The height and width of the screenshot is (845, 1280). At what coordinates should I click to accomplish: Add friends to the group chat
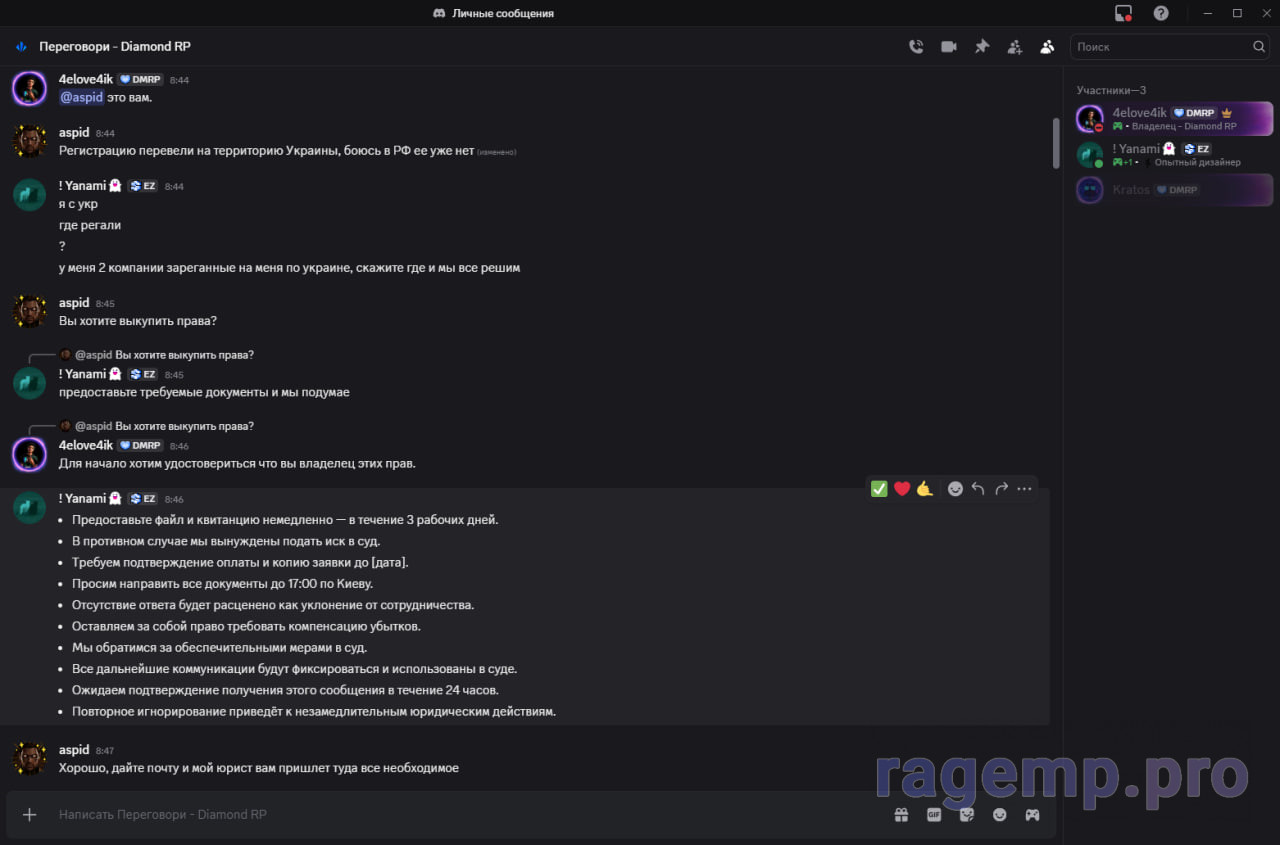(x=1015, y=47)
